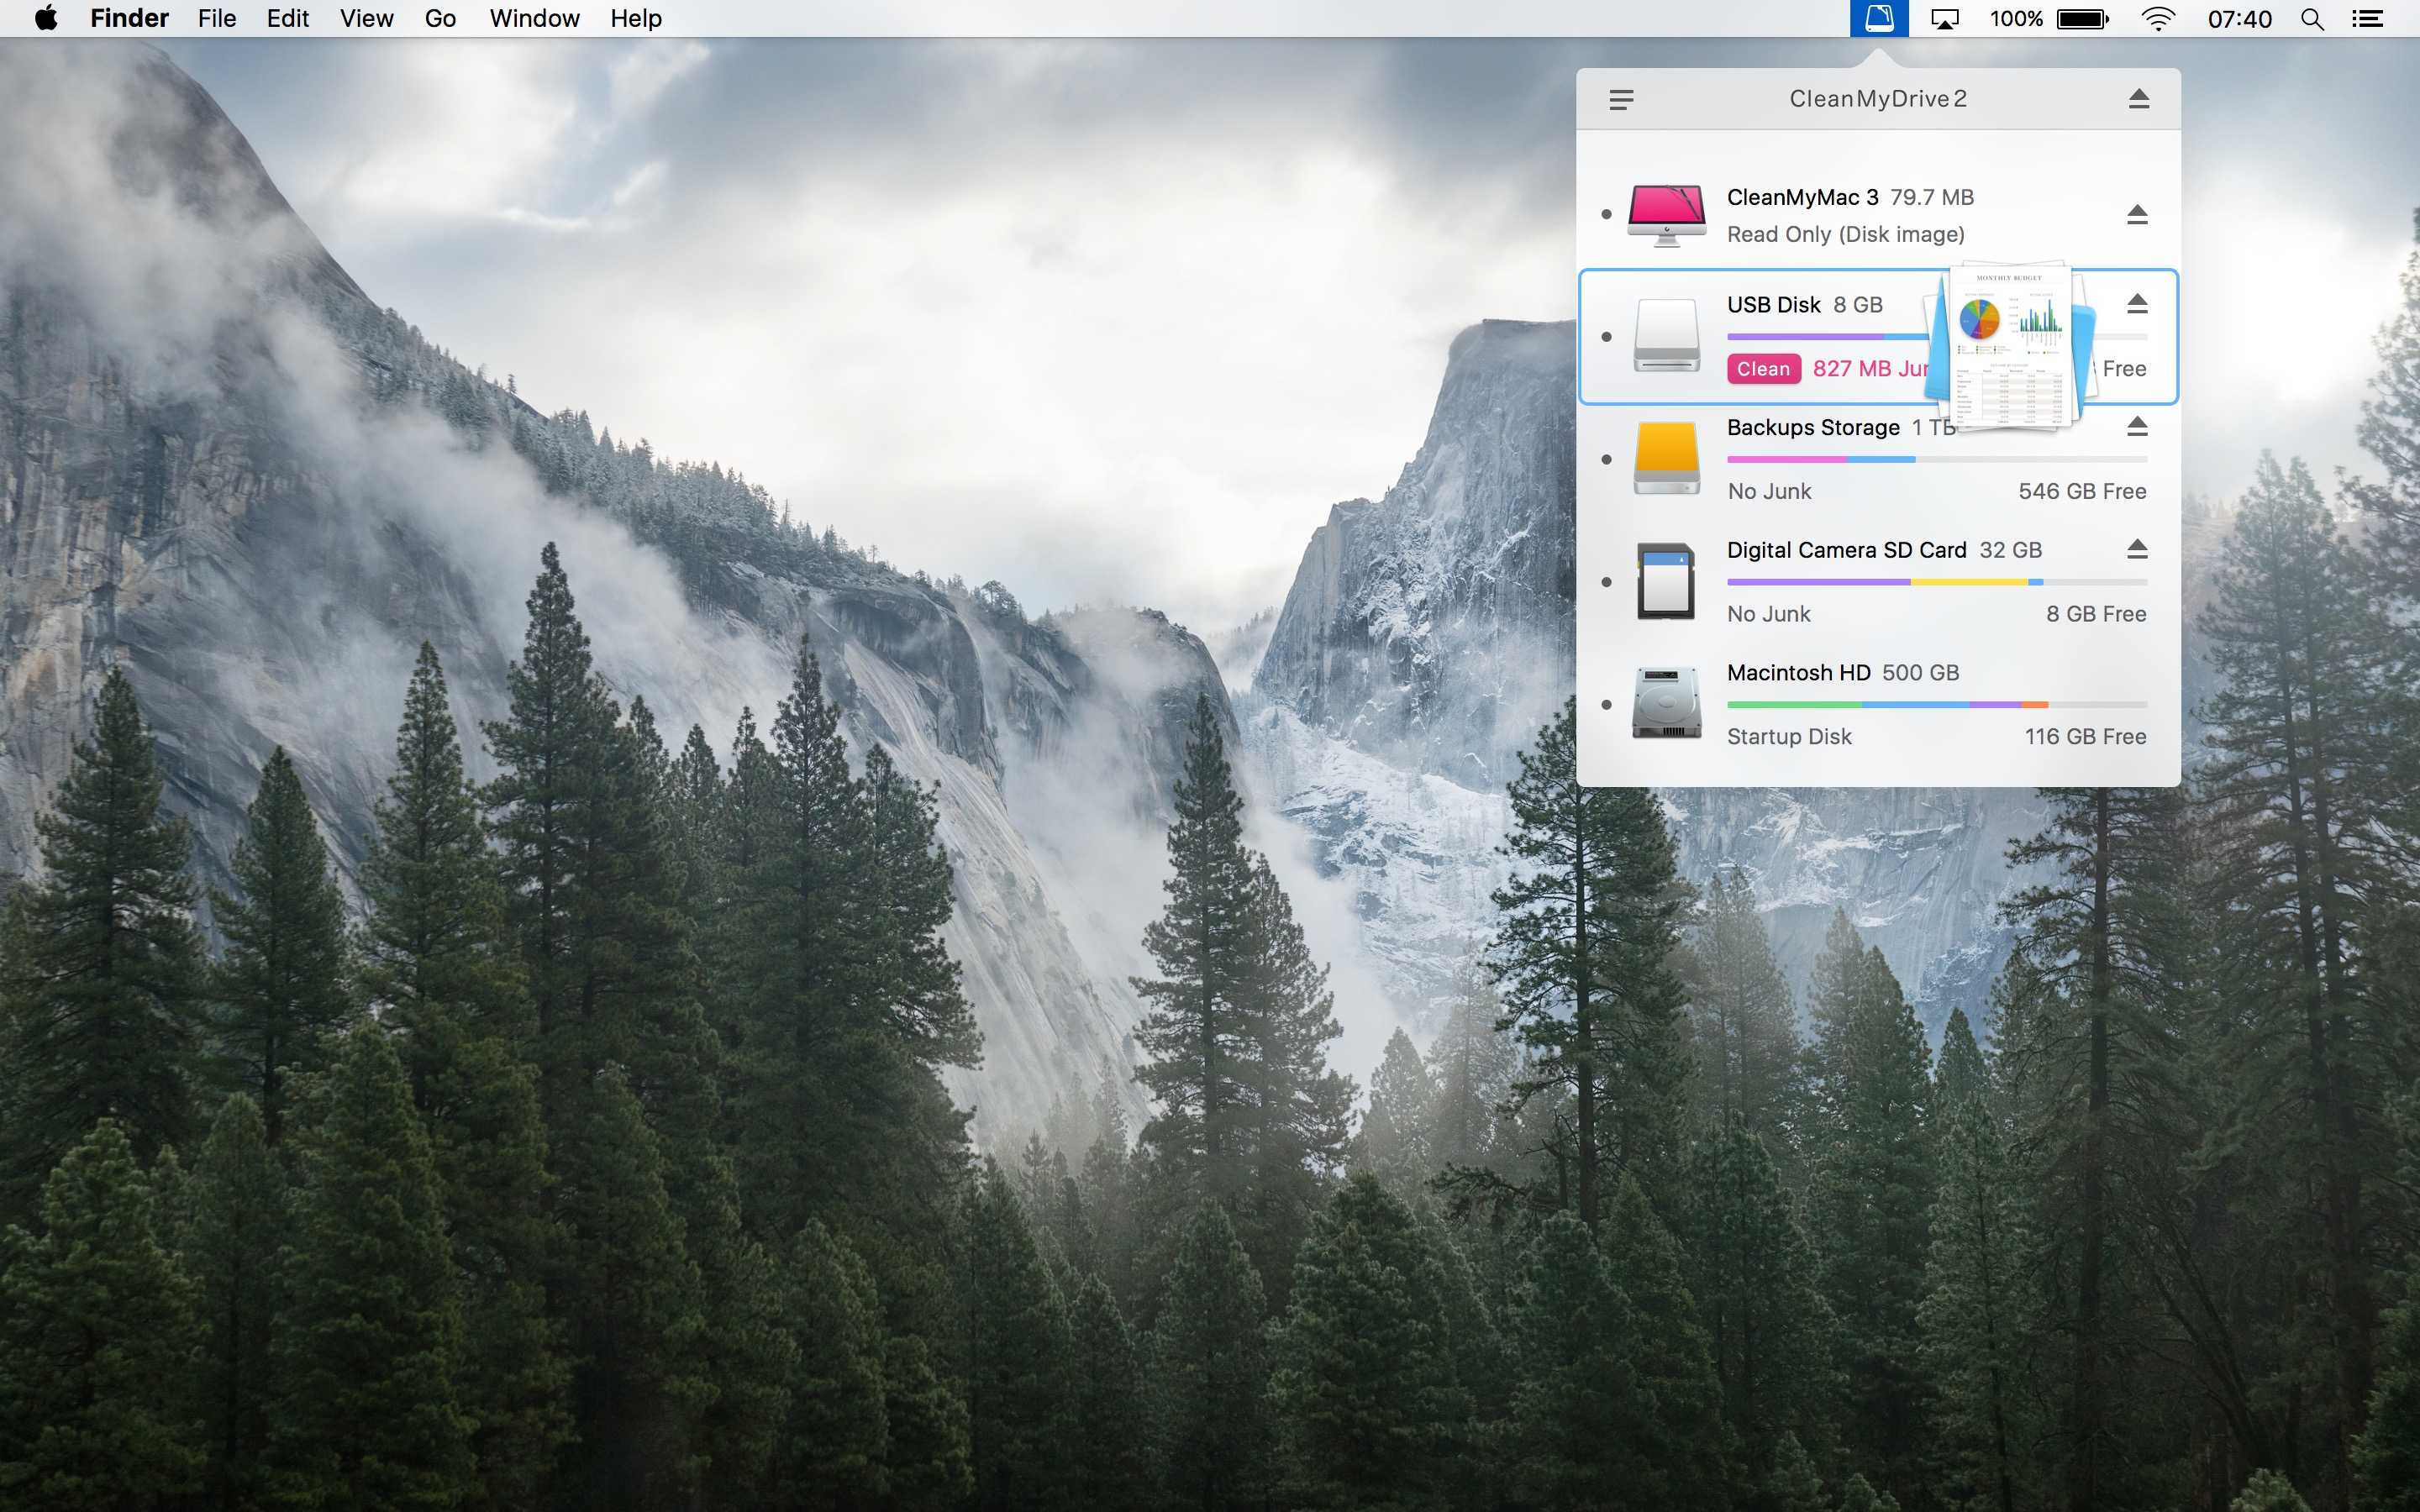Image resolution: width=2420 pixels, height=1512 pixels.
Task: Click the Backups Storage usage bar
Action: click(x=1936, y=460)
